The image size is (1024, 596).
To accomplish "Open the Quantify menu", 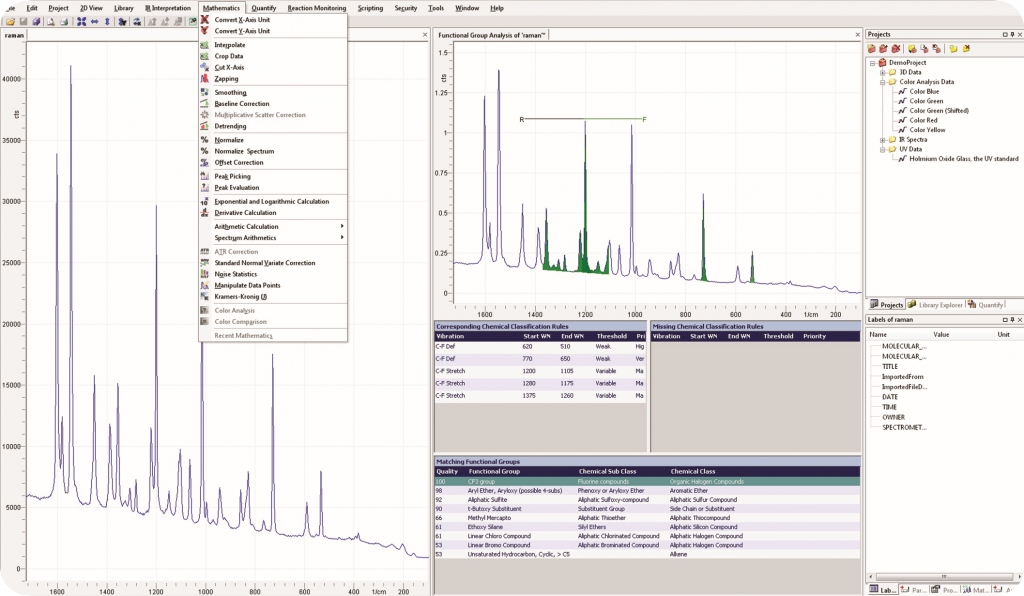I will pyautogui.click(x=263, y=8).
